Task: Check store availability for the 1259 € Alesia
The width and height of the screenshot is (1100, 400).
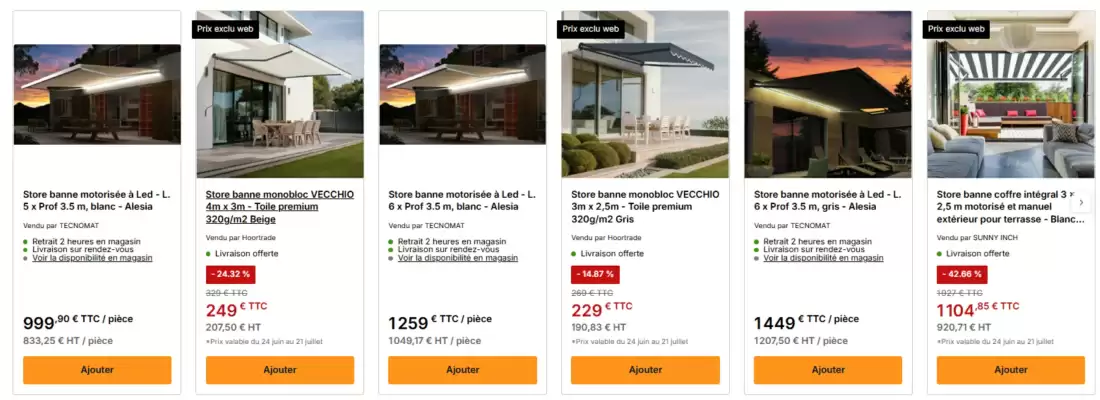Action: (x=458, y=258)
